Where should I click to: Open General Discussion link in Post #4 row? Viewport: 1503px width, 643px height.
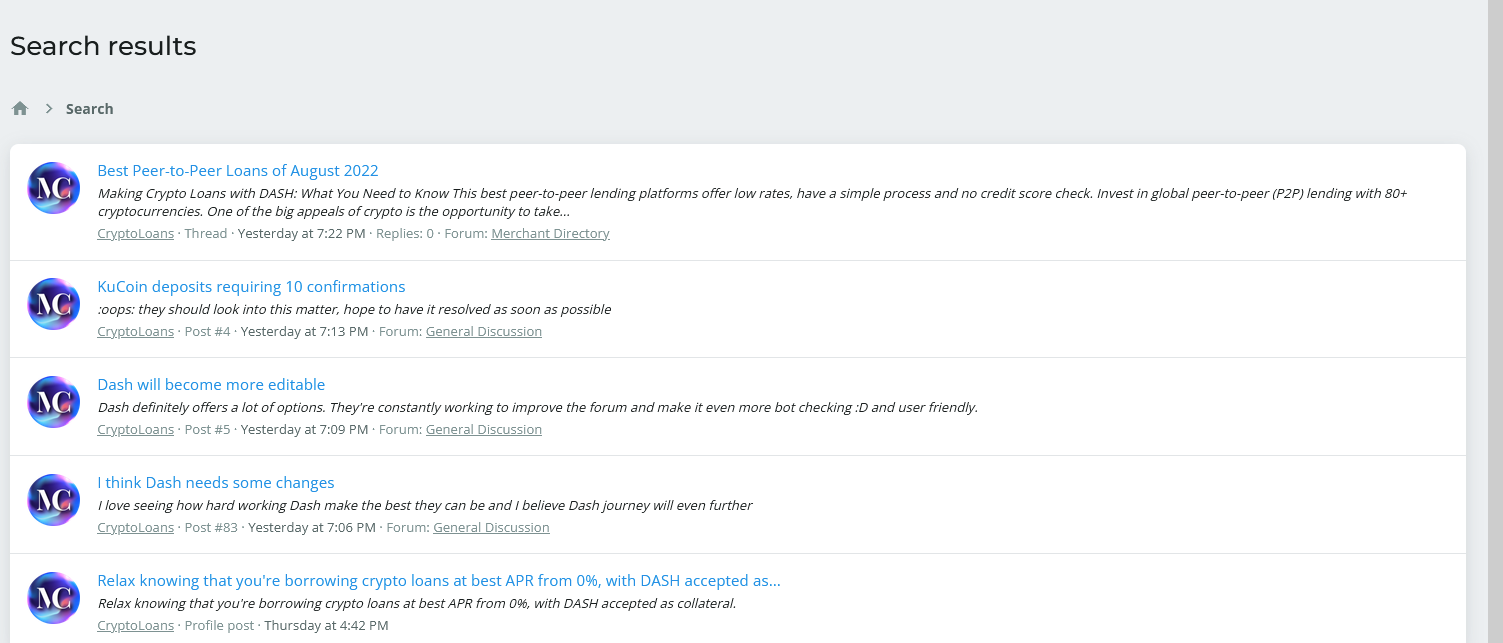484,331
